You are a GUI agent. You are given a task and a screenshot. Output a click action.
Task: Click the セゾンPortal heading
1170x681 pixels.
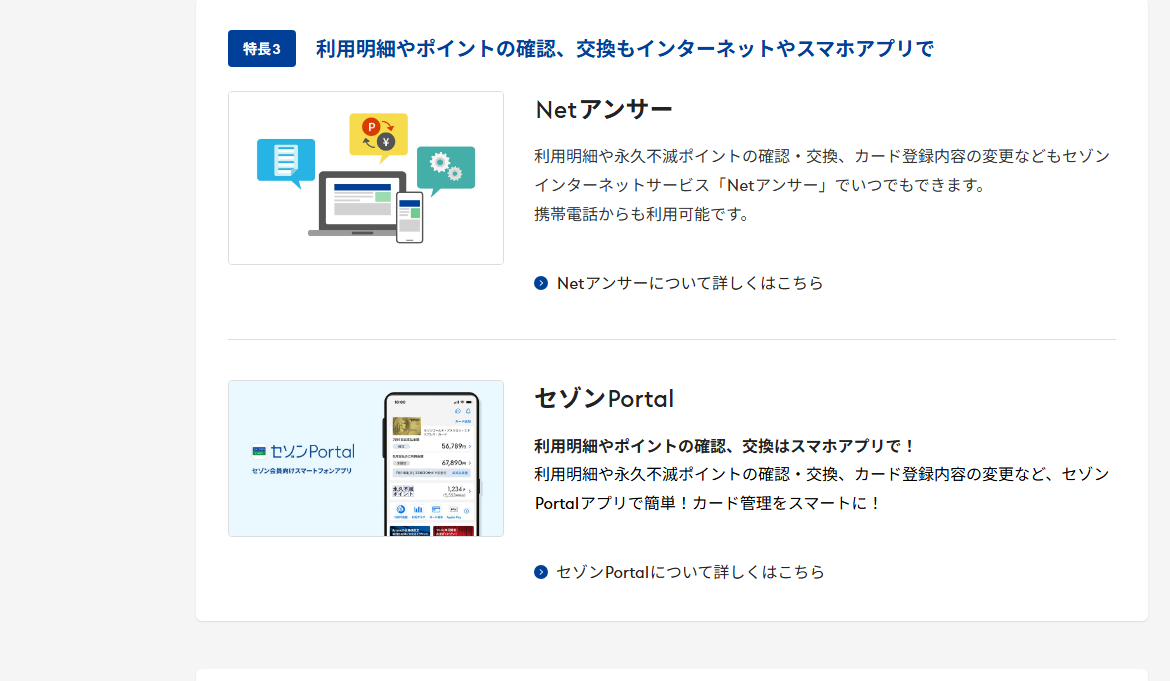(604, 399)
